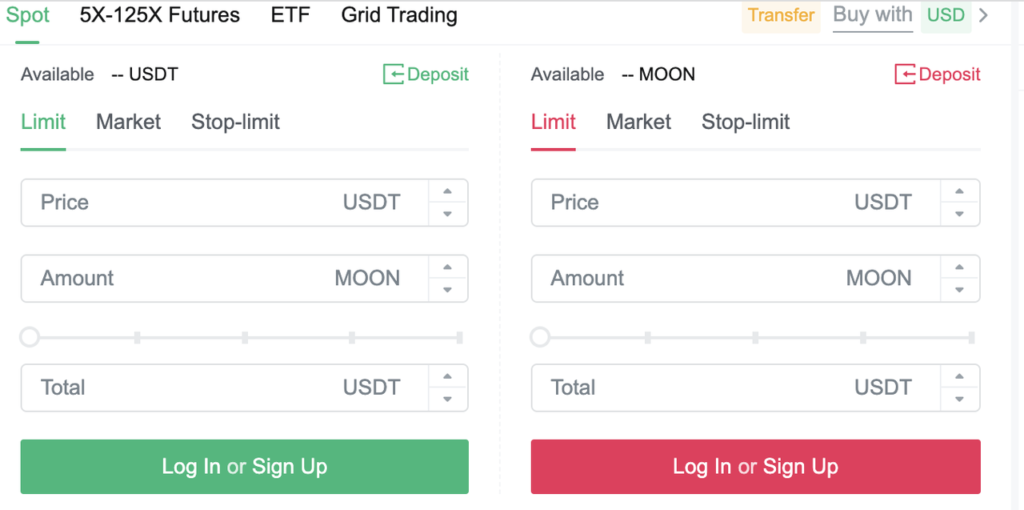This screenshot has height=510, width=1024.
Task: Select Market order type on buy side
Action: (x=128, y=122)
